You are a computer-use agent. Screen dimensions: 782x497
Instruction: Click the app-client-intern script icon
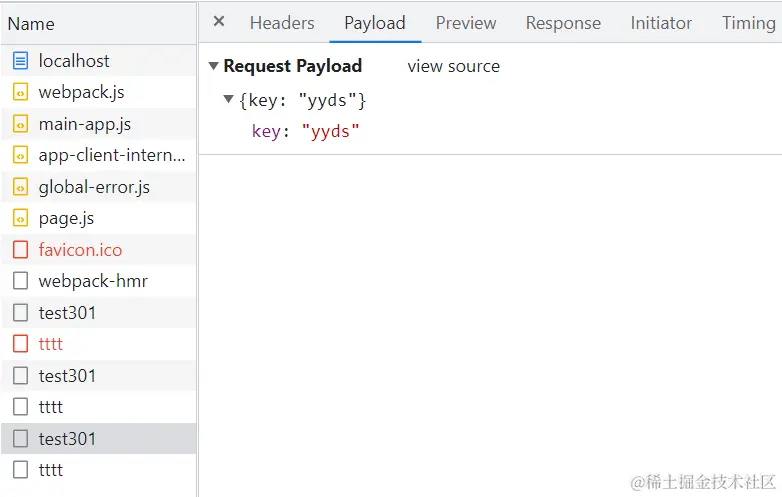(x=20, y=155)
